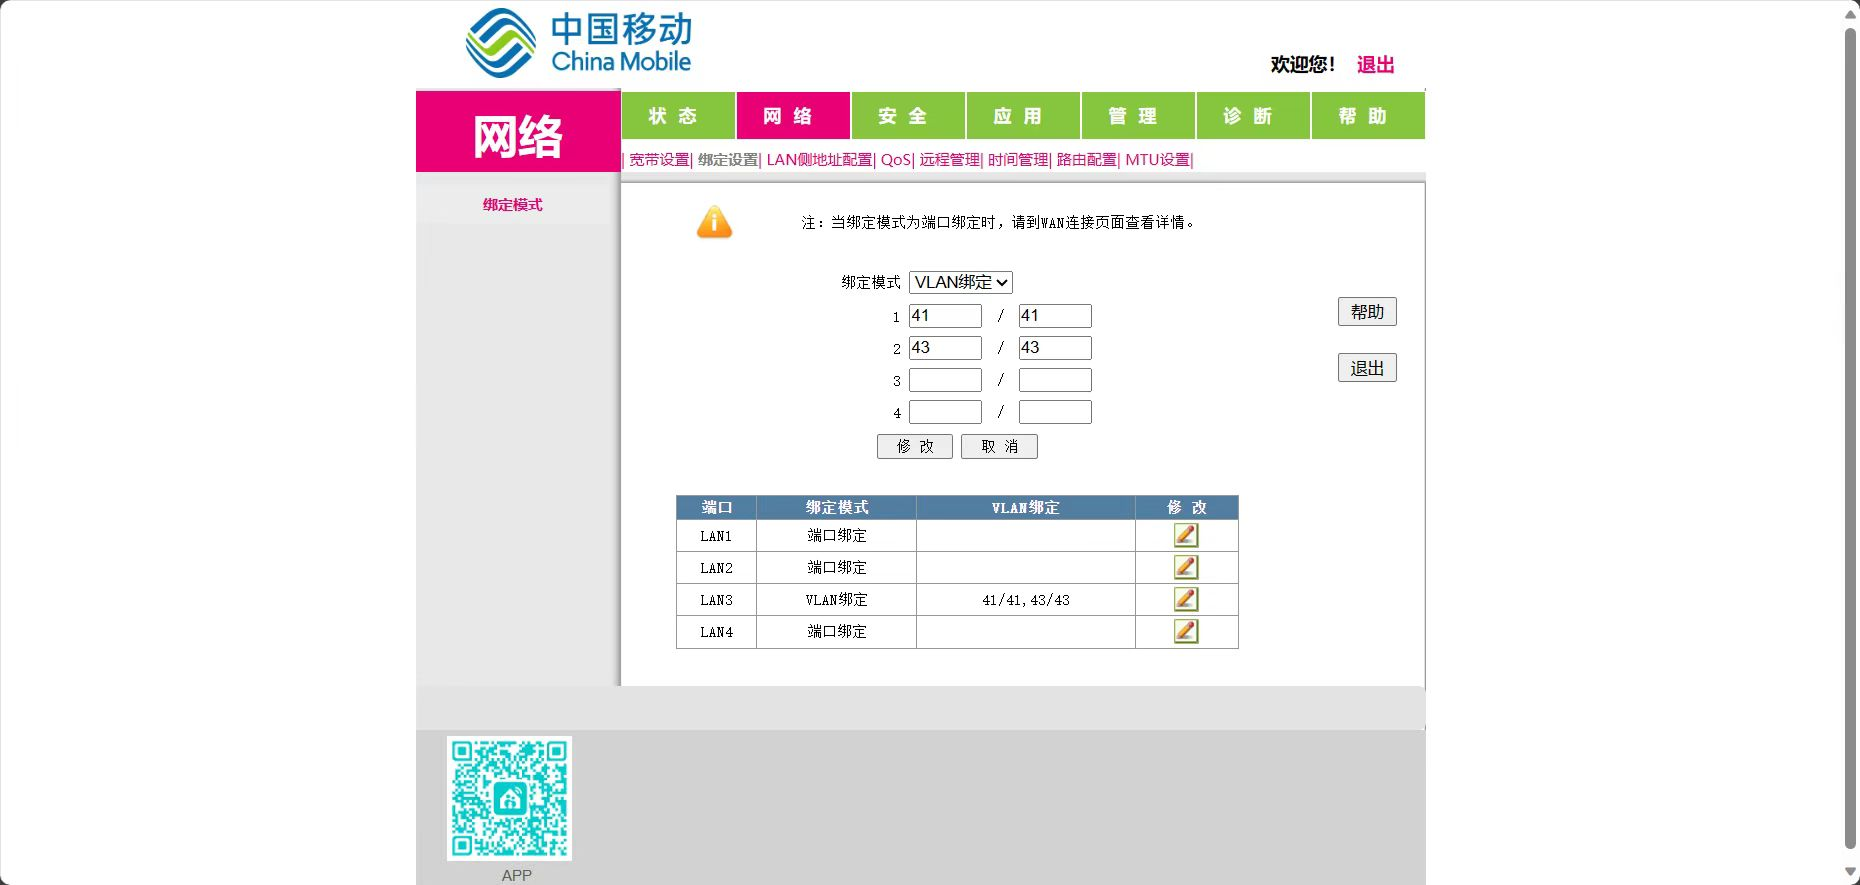Open the 帮助 tab

pyautogui.click(x=1368, y=116)
